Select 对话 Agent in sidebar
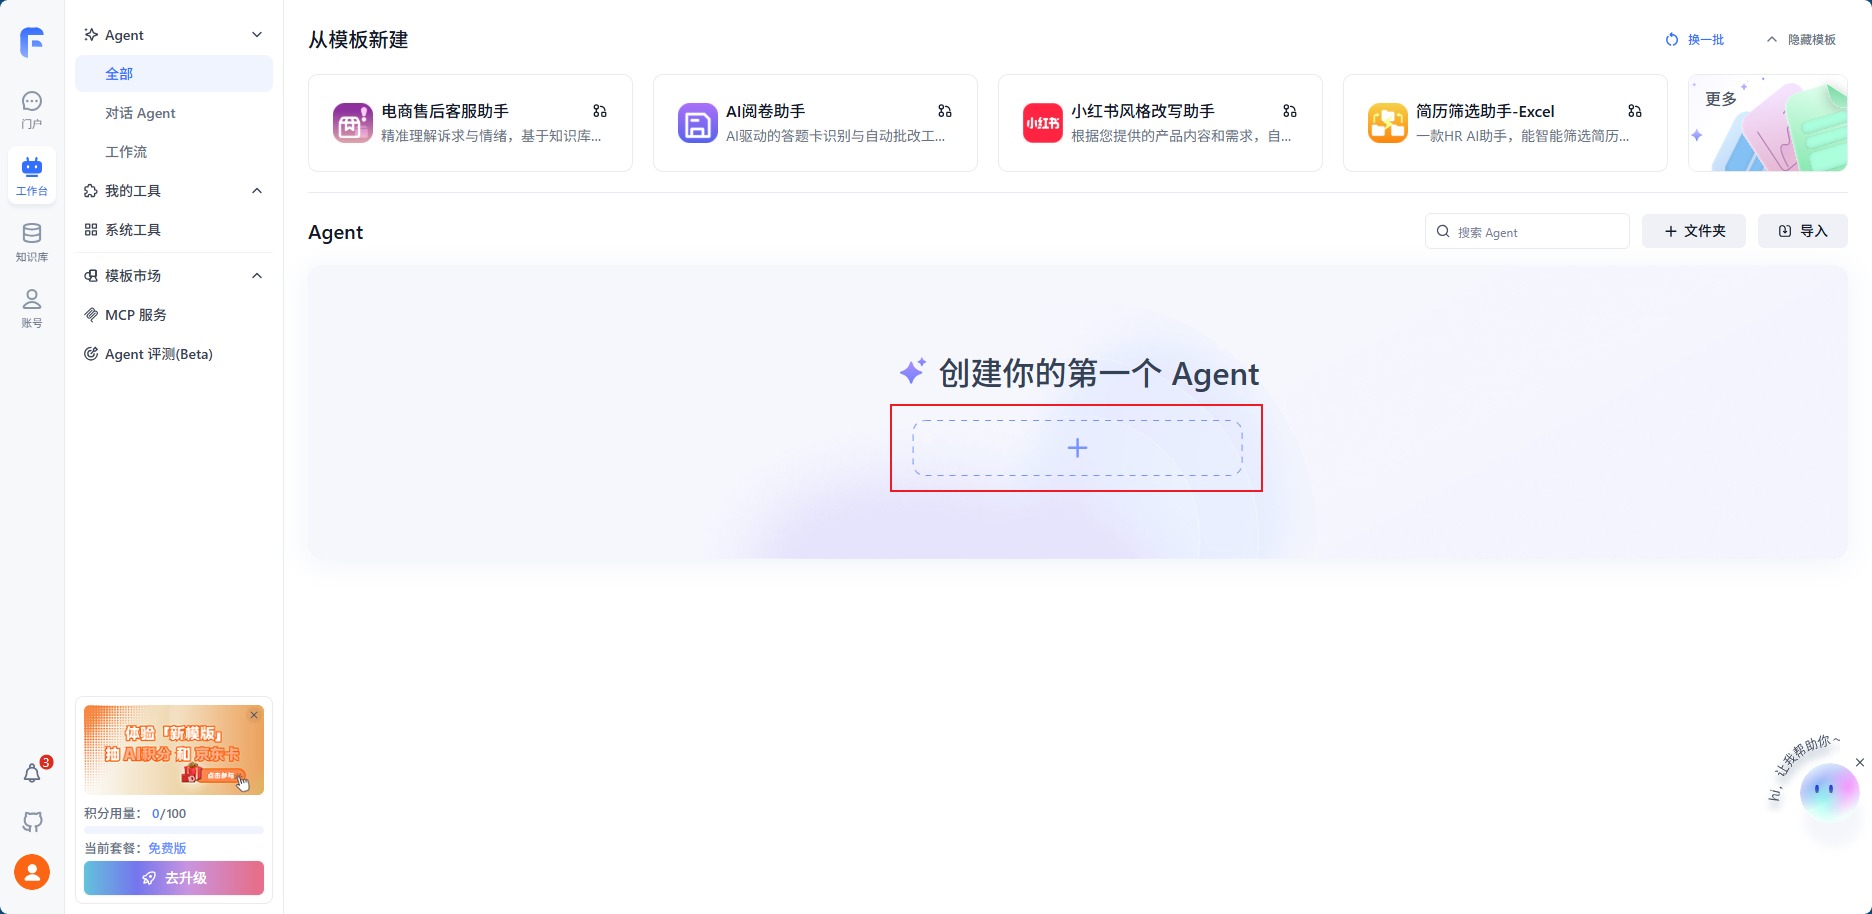The image size is (1872, 914). coord(140,113)
